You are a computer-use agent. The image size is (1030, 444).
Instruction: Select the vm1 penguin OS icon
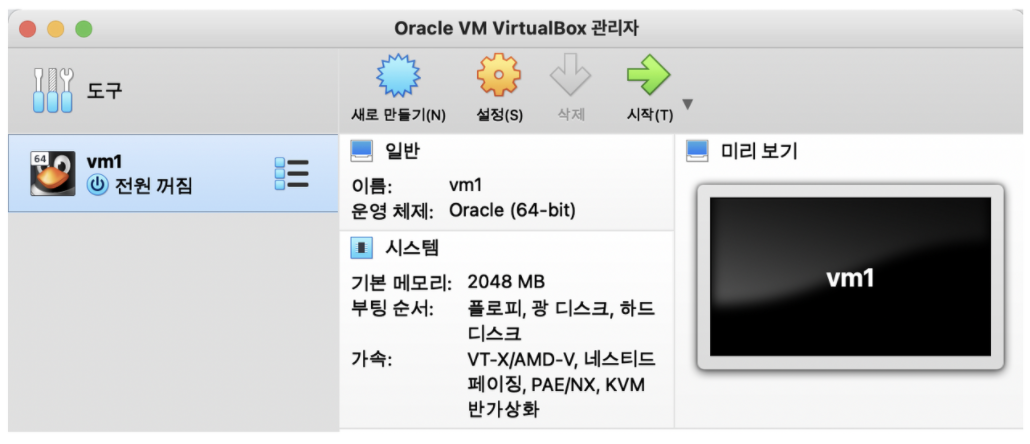[53, 173]
